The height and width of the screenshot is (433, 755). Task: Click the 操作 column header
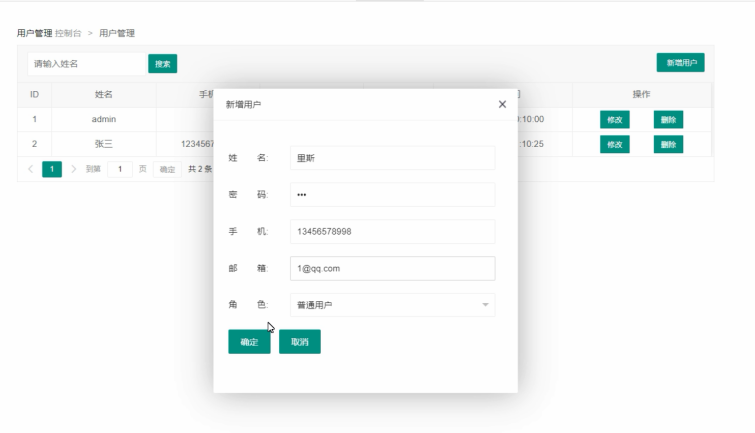641,94
